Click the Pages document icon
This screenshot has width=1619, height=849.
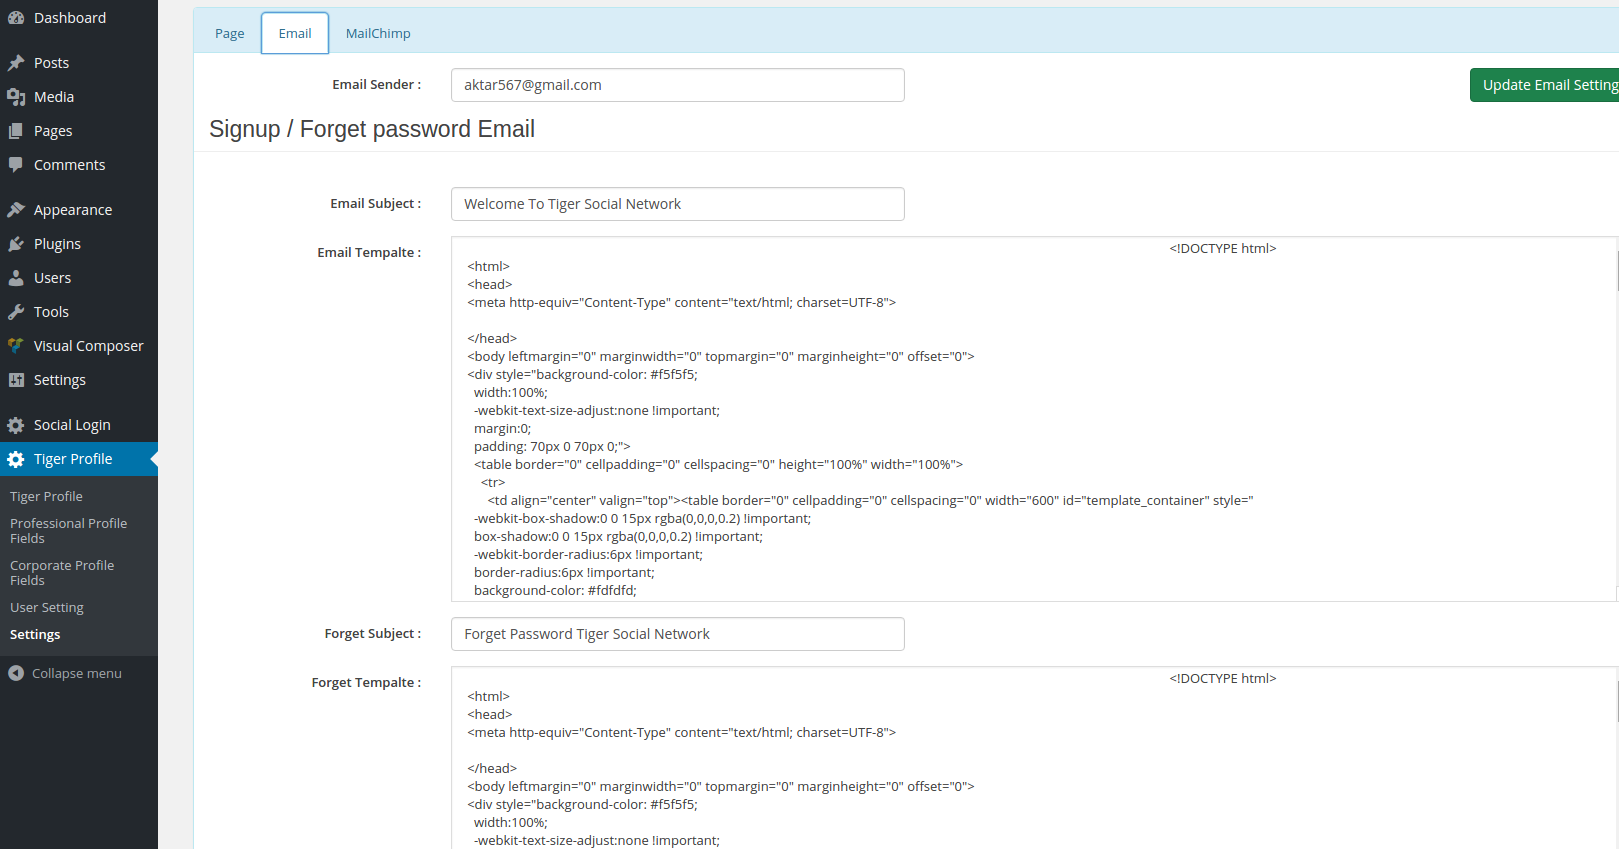pos(16,131)
